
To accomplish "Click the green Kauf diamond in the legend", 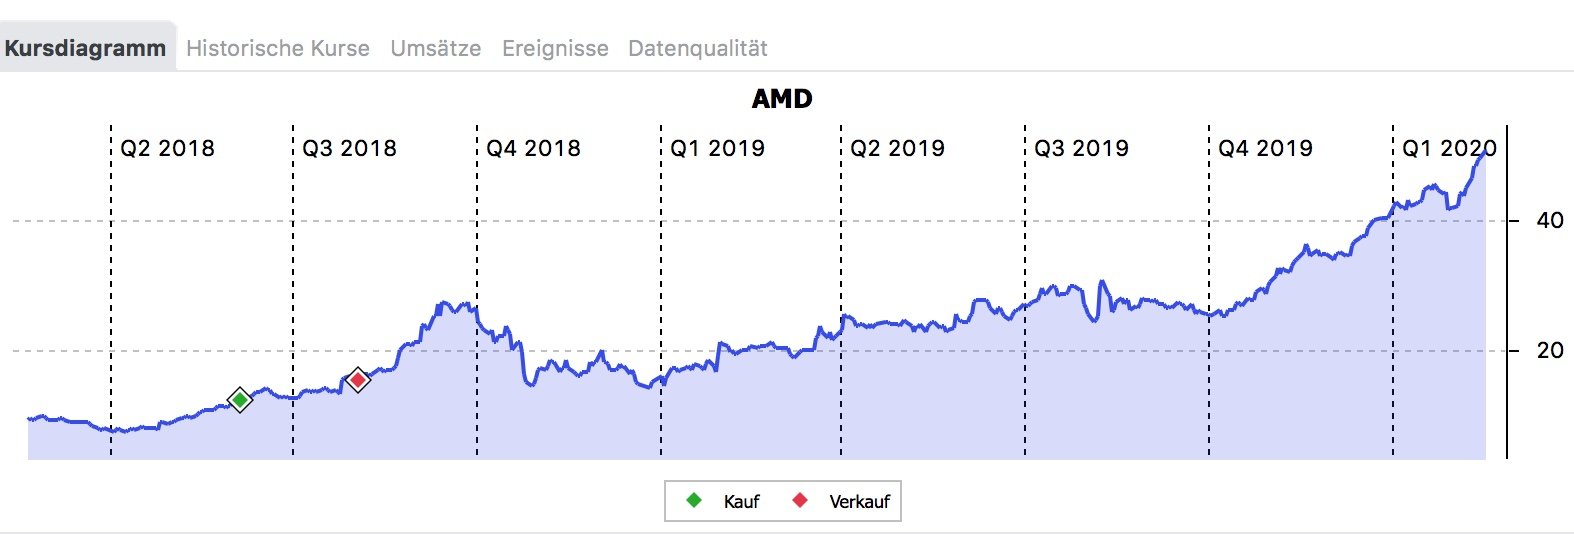I will [x=694, y=500].
